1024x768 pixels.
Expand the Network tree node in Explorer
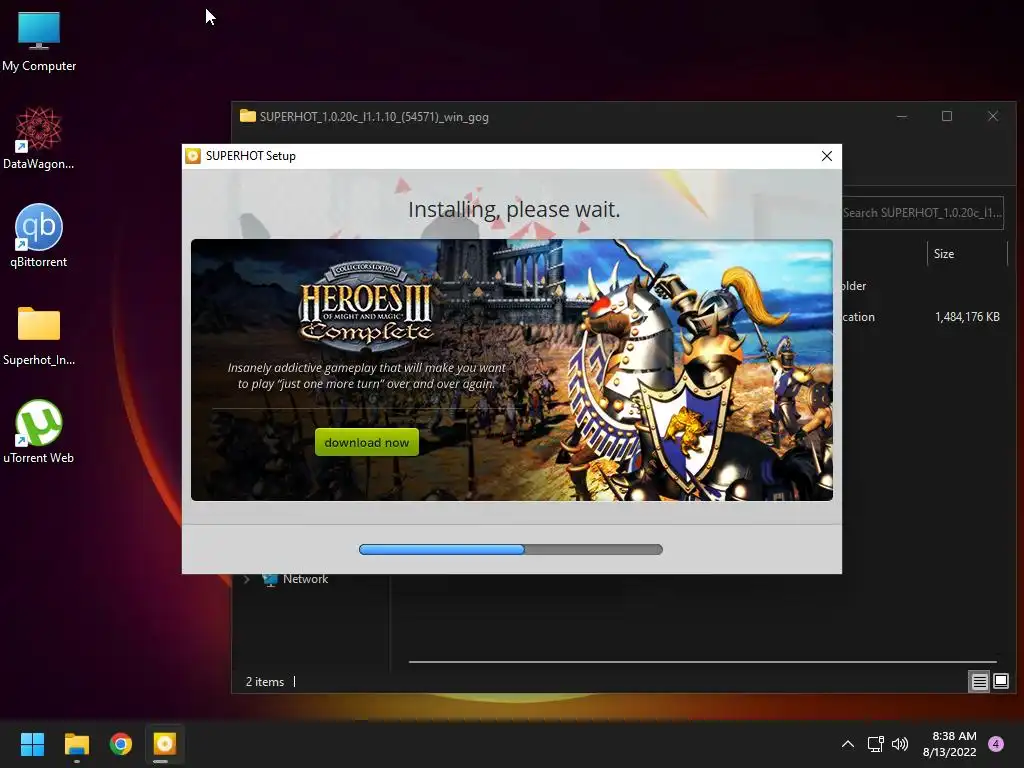(247, 579)
